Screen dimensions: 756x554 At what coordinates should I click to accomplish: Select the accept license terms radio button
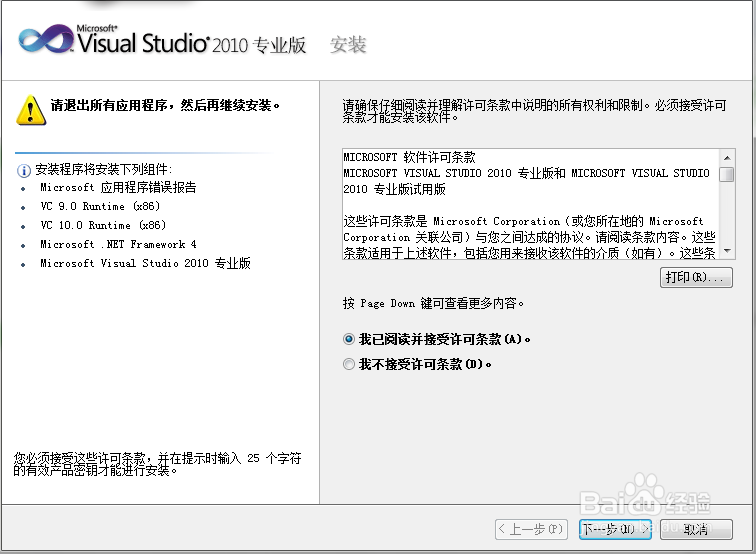(x=349, y=339)
